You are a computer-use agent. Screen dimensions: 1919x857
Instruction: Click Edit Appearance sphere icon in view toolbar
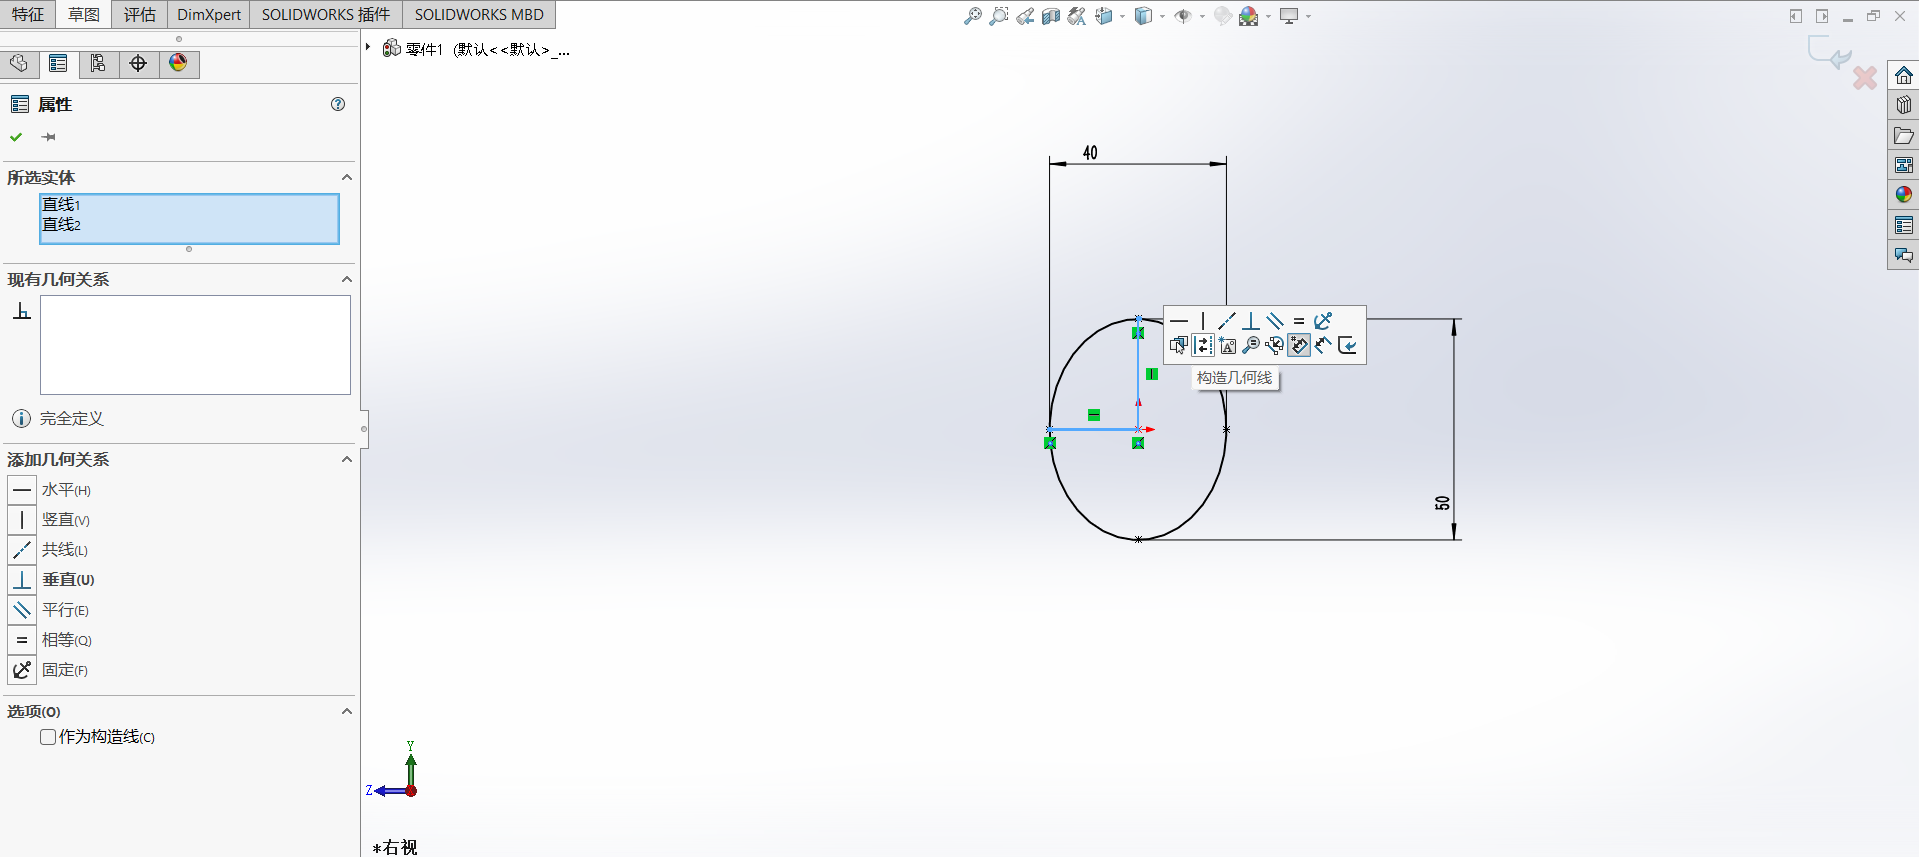point(1222,16)
